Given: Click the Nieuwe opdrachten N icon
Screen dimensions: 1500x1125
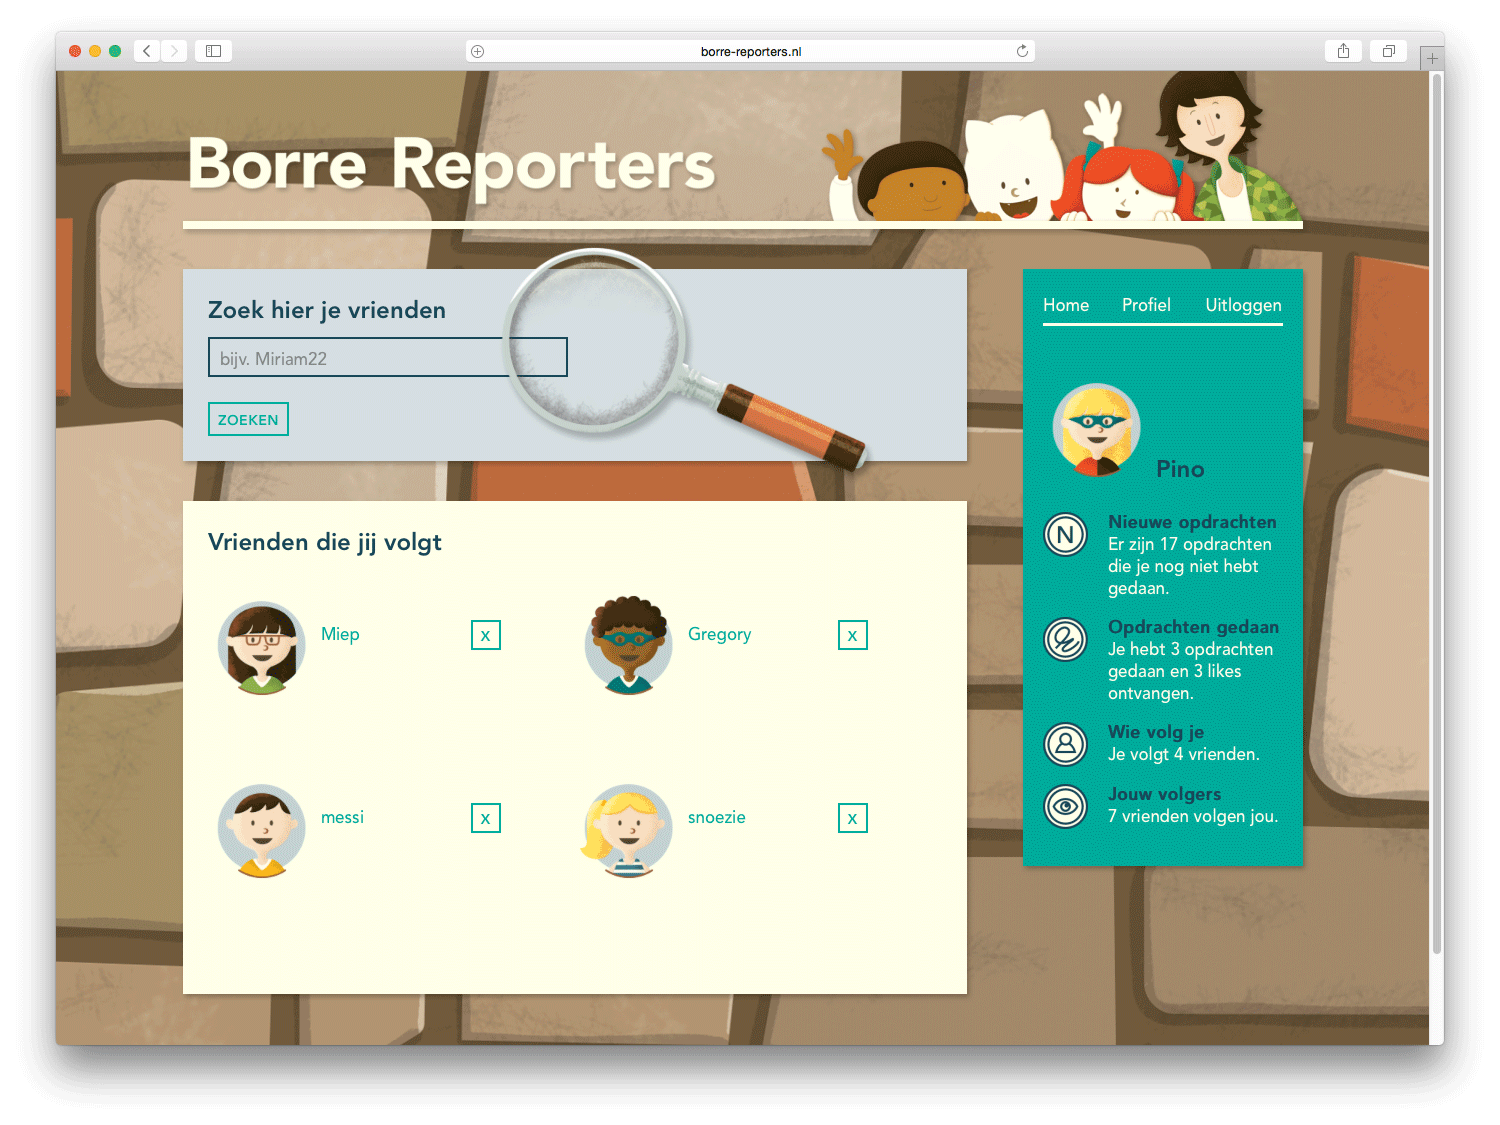Looking at the screenshot, I should 1066,535.
